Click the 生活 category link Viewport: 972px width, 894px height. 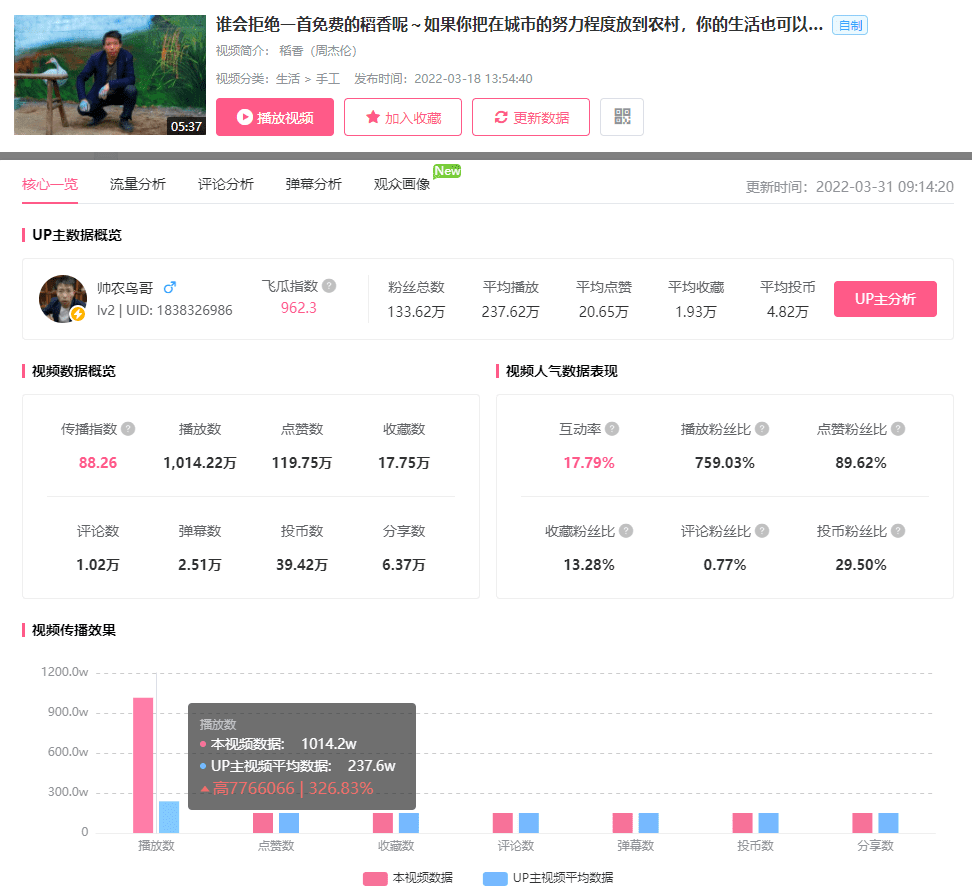click(288, 79)
